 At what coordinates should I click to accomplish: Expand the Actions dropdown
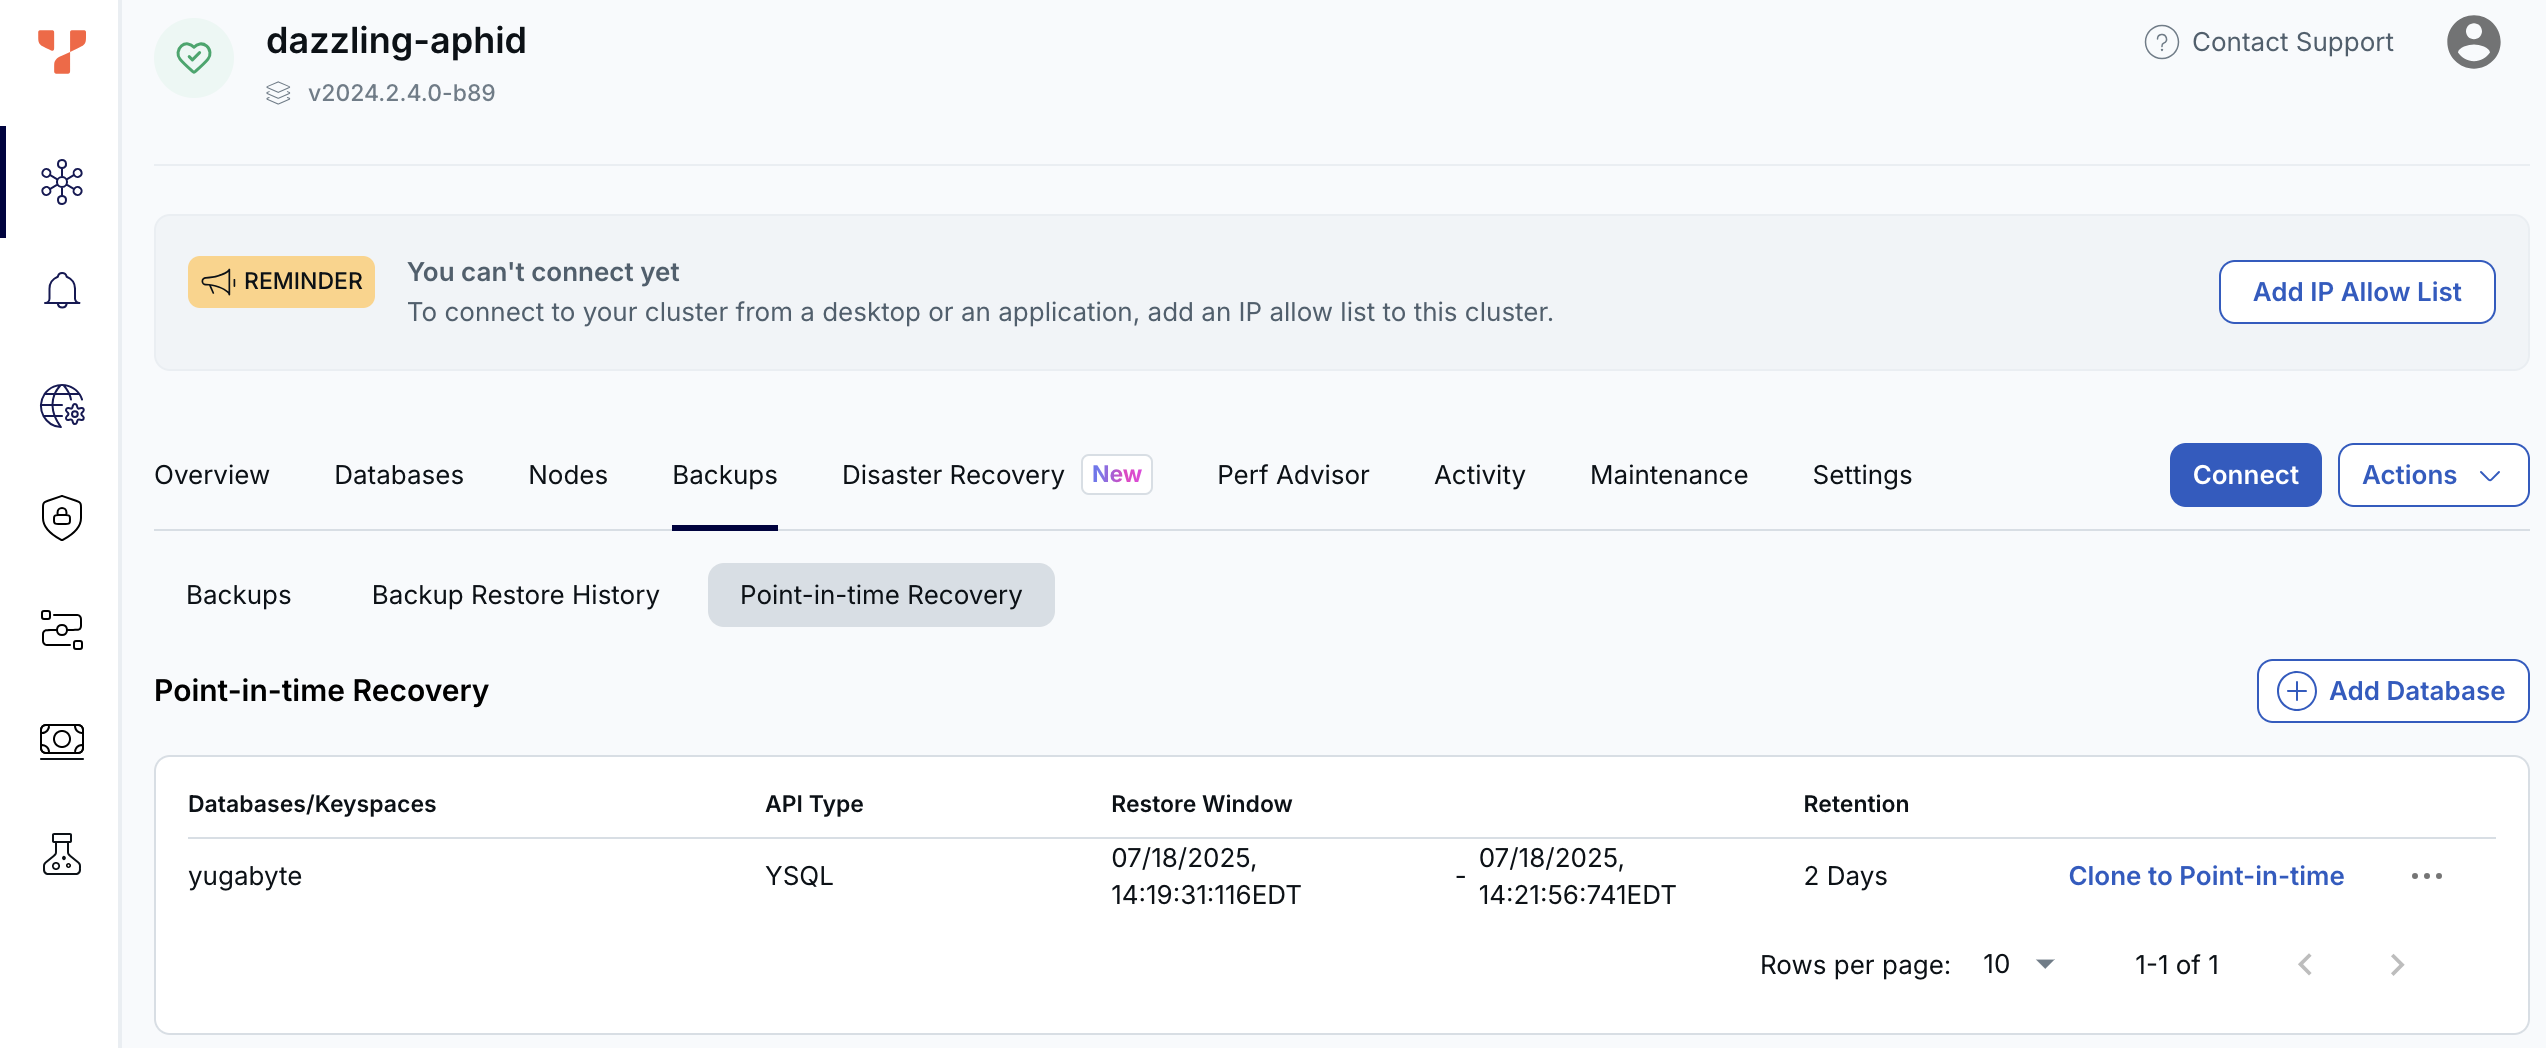(2432, 475)
